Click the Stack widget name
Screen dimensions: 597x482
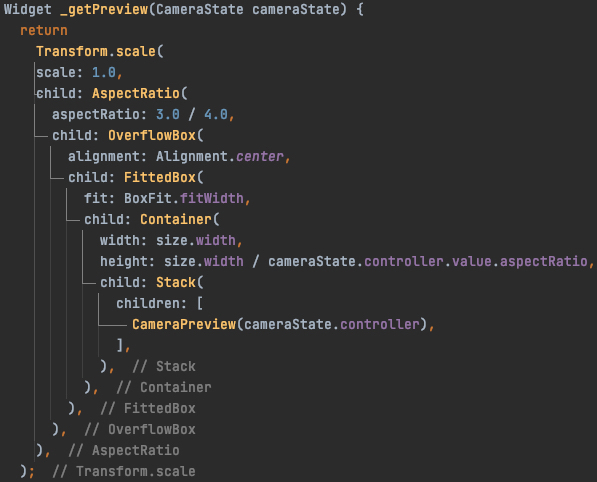pyautogui.click(x=176, y=282)
